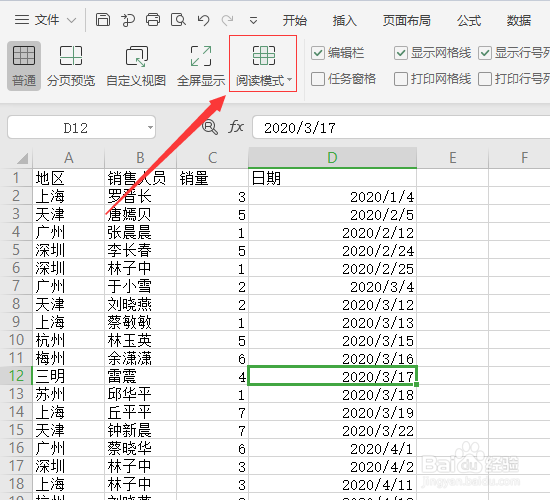Screen dimensions: 550x500
Task: Open the fx insert function button
Action: pos(236,127)
